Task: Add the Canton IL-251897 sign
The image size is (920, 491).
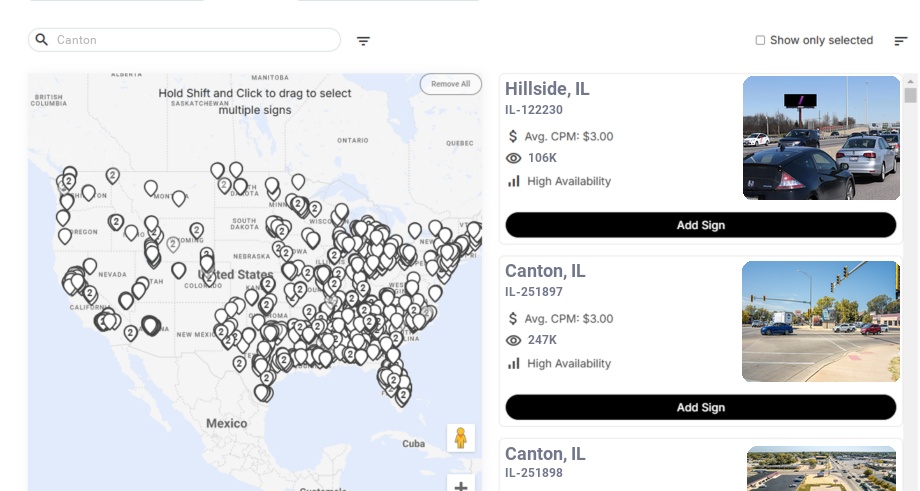Action: 700,407
